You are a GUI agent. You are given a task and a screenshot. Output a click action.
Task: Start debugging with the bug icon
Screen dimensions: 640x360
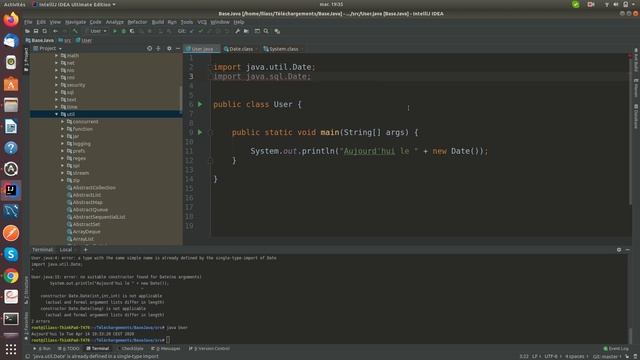tap(123, 31)
